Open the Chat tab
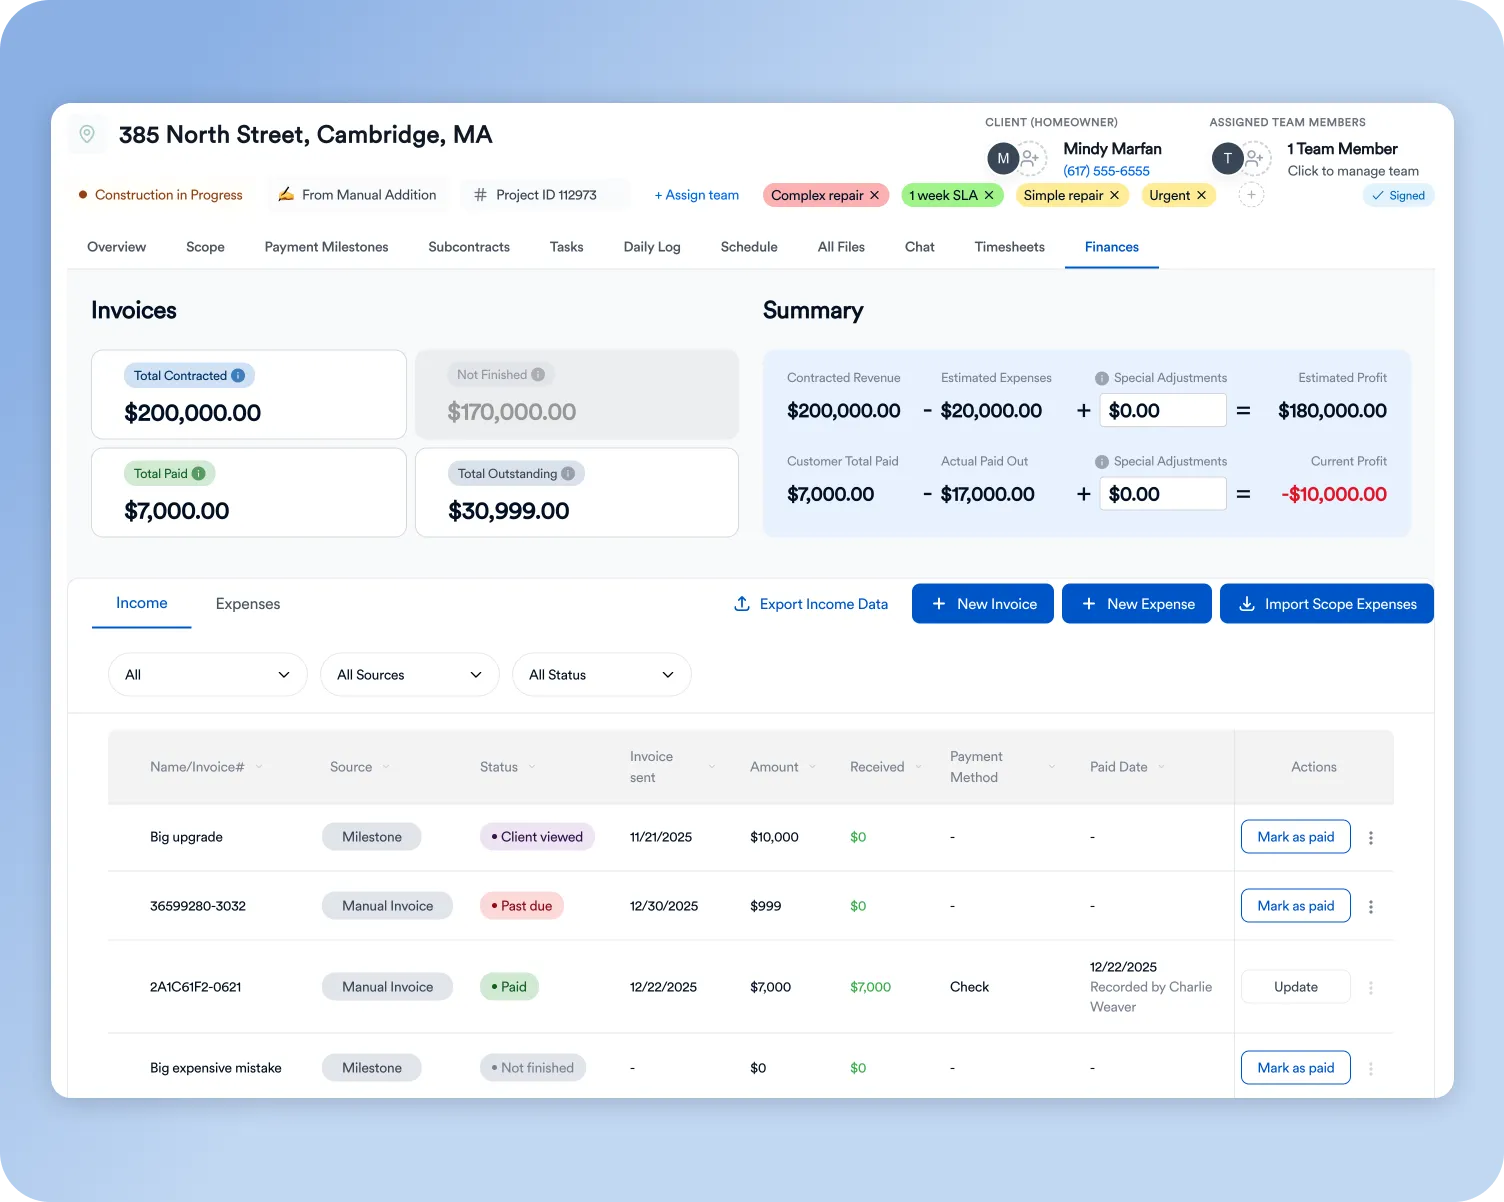1504x1202 pixels. coord(919,247)
